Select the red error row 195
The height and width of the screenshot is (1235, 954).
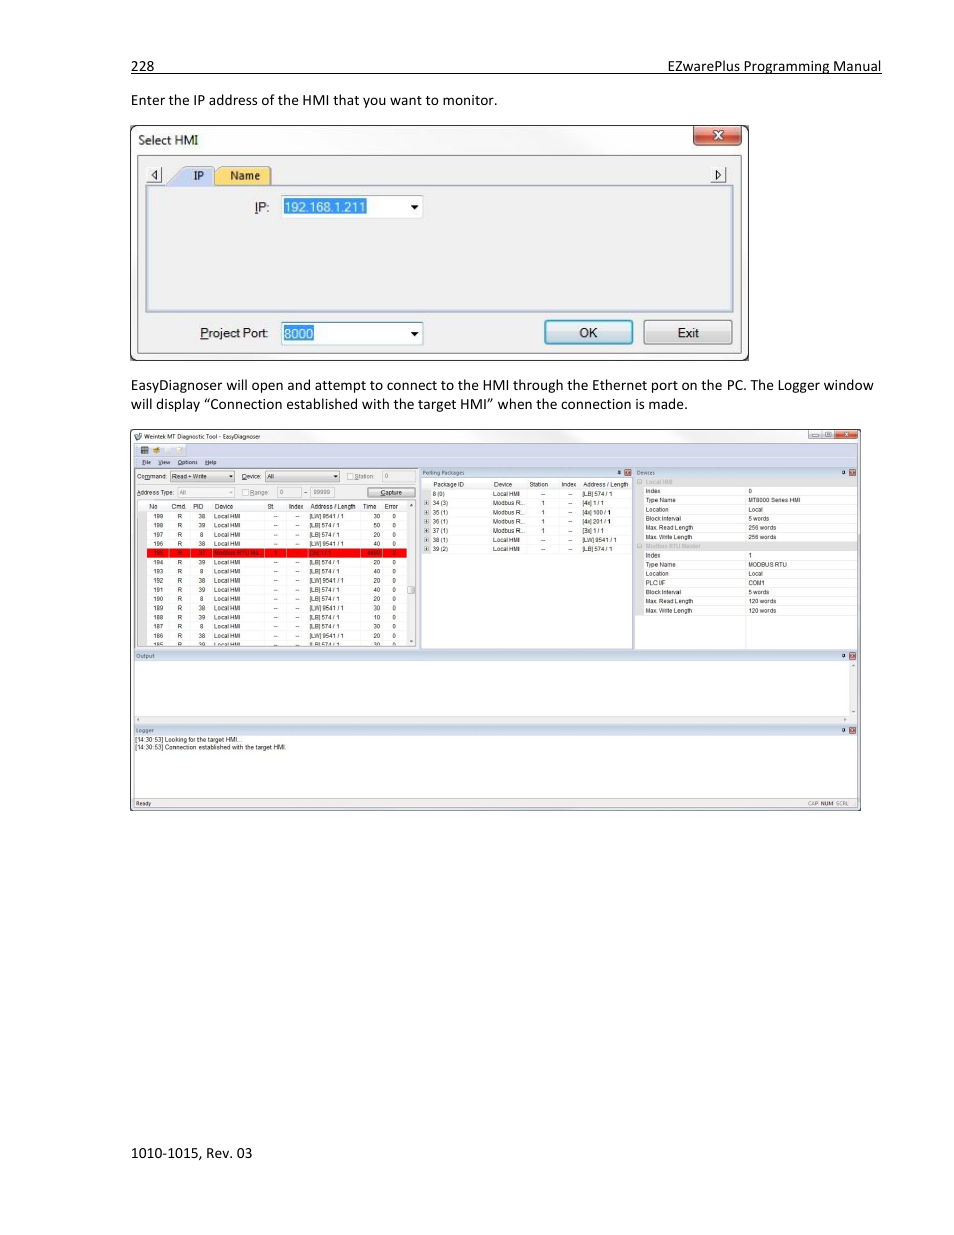pos(277,553)
